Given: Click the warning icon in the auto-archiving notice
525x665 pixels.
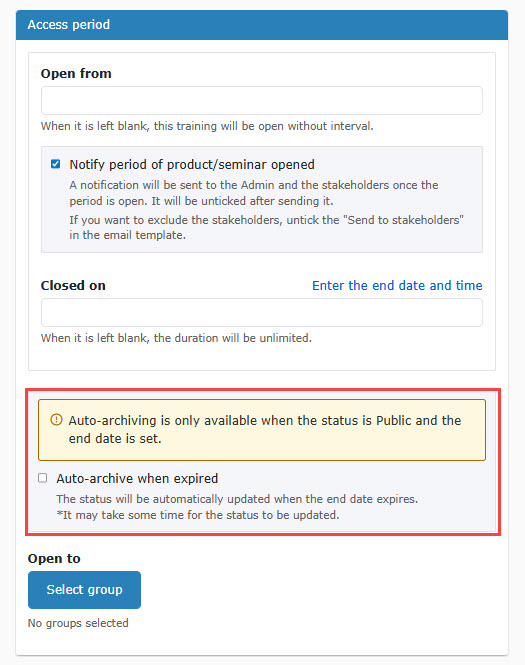Looking at the screenshot, I should tap(56, 420).
